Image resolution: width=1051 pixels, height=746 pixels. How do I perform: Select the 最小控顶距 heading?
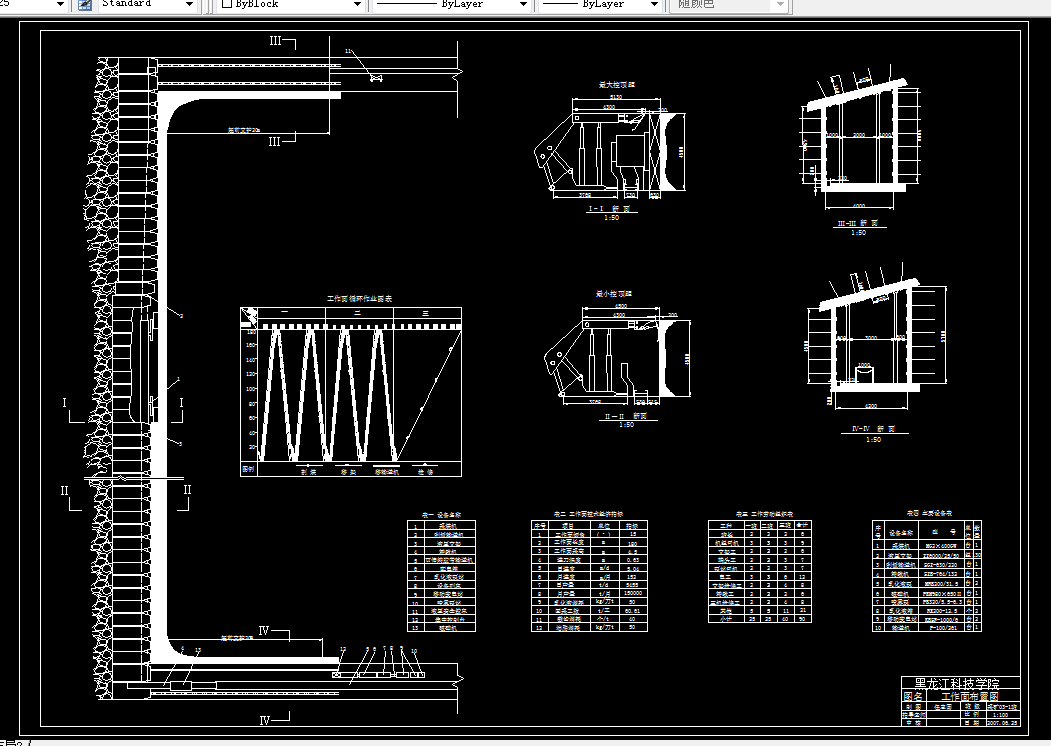point(614,294)
